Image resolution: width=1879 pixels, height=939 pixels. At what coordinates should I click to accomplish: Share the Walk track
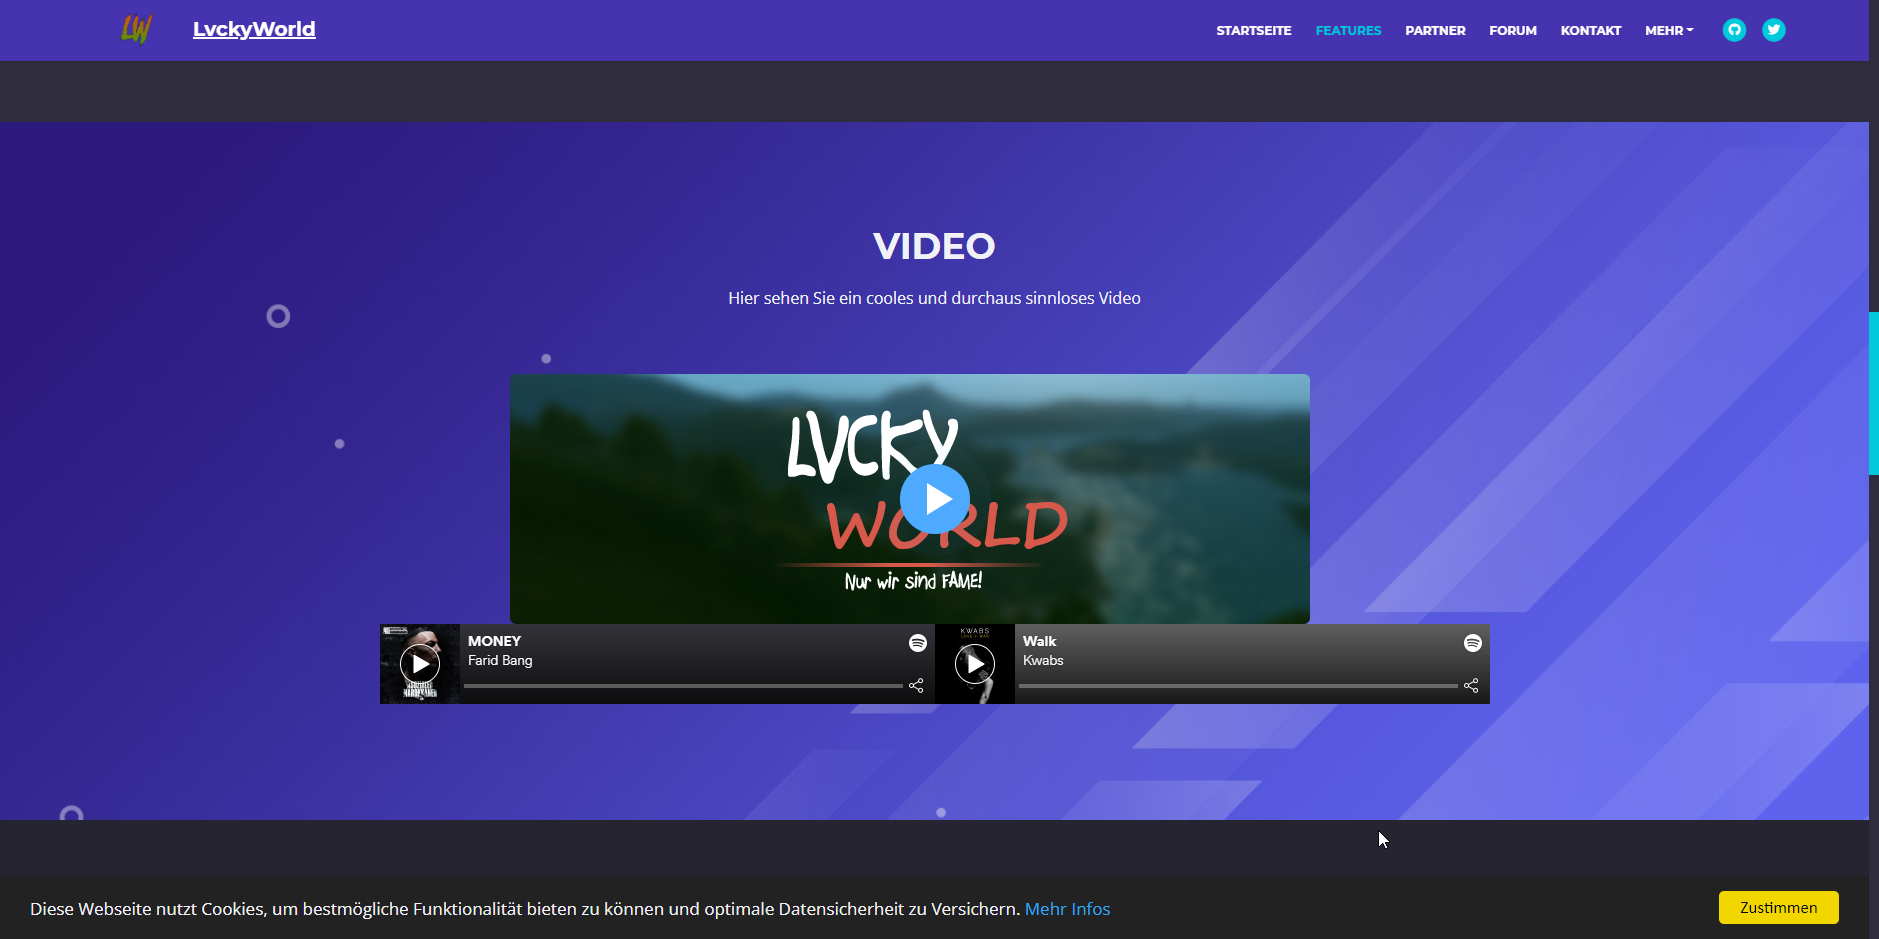1471,686
